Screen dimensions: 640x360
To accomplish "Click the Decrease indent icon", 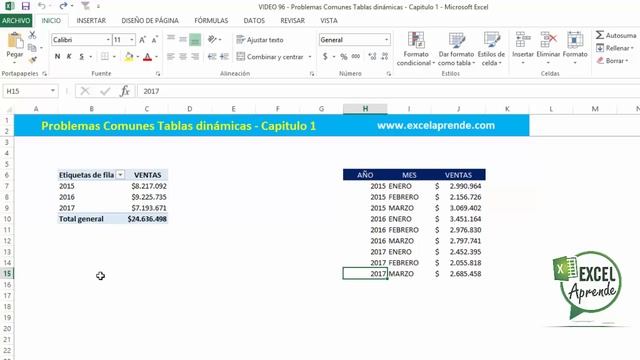I will coord(212,56).
